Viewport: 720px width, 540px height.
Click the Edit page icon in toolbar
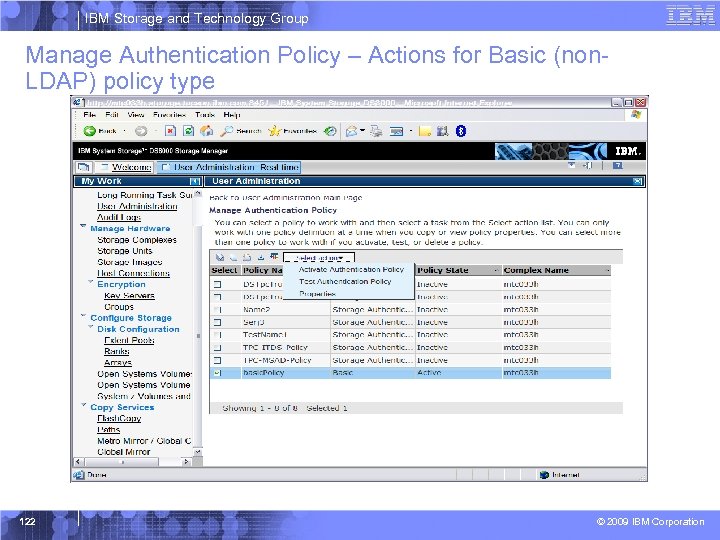pyautogui.click(x=396, y=132)
